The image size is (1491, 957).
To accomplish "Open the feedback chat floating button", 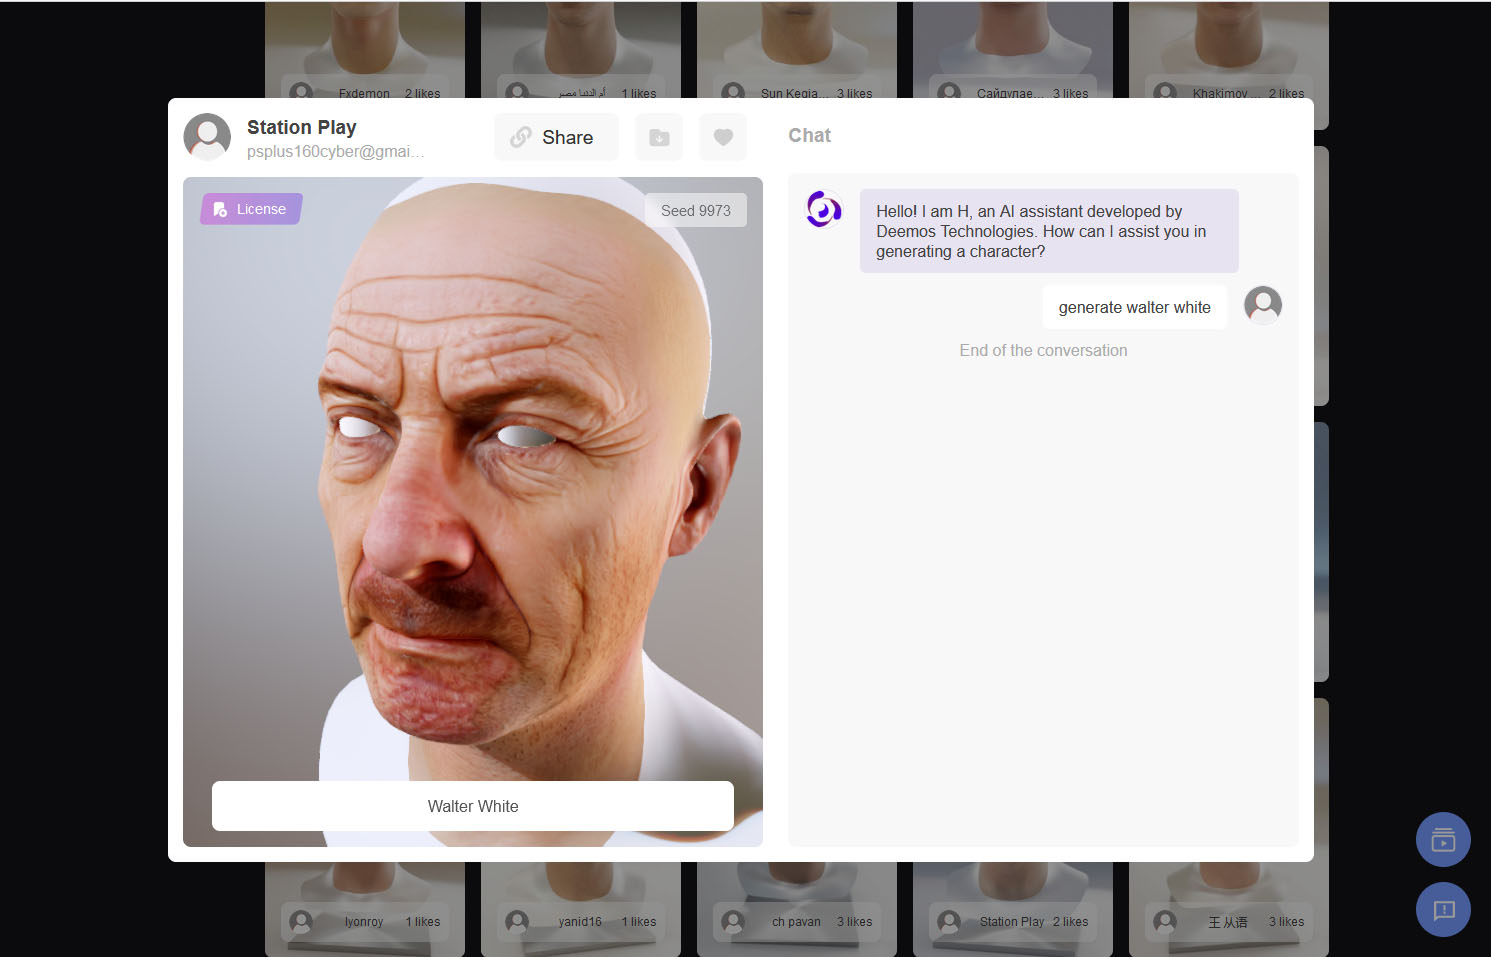I will tap(1443, 909).
